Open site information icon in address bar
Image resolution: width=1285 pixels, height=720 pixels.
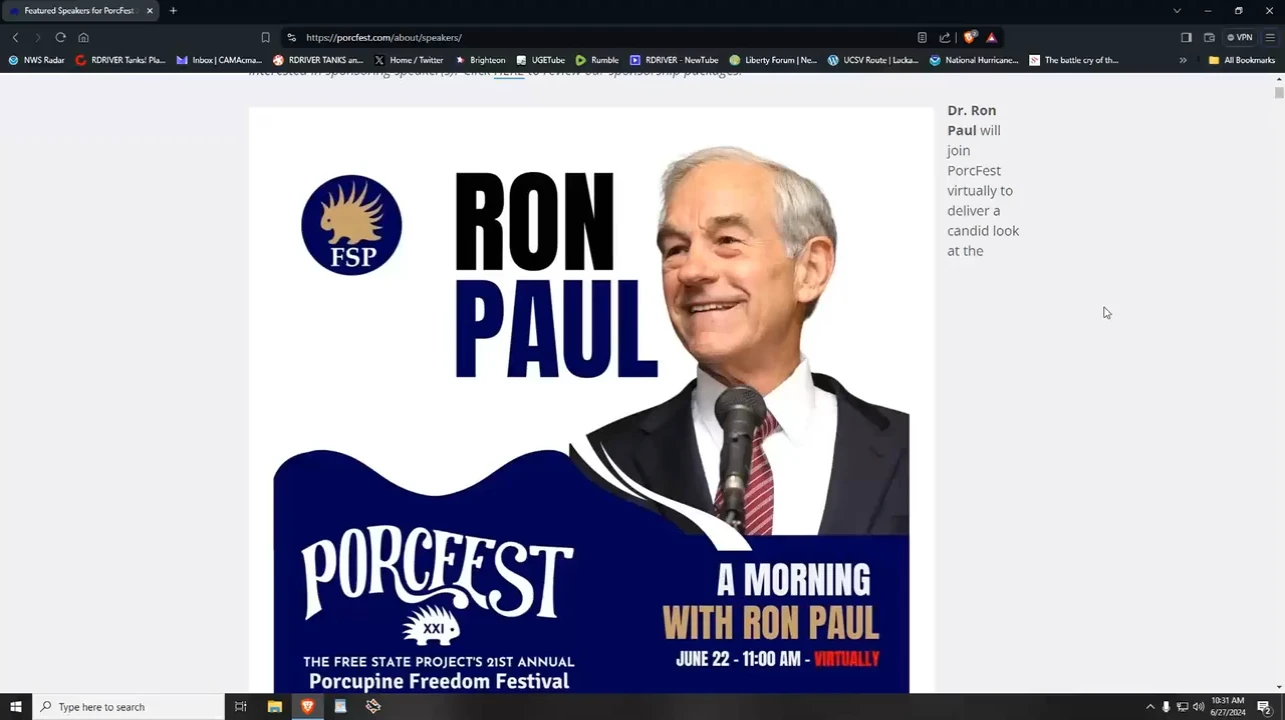click(x=291, y=37)
